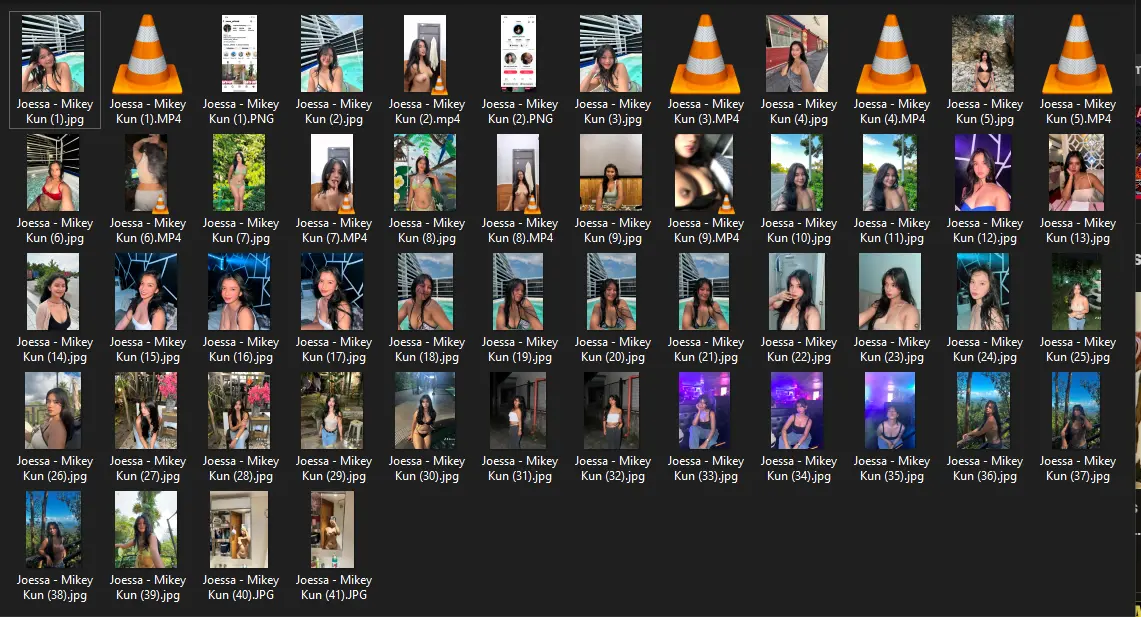Viewport: 1141px width, 617px height.
Task: Pick the thumbnail of Kun (34).jpg
Action: [x=798, y=410]
